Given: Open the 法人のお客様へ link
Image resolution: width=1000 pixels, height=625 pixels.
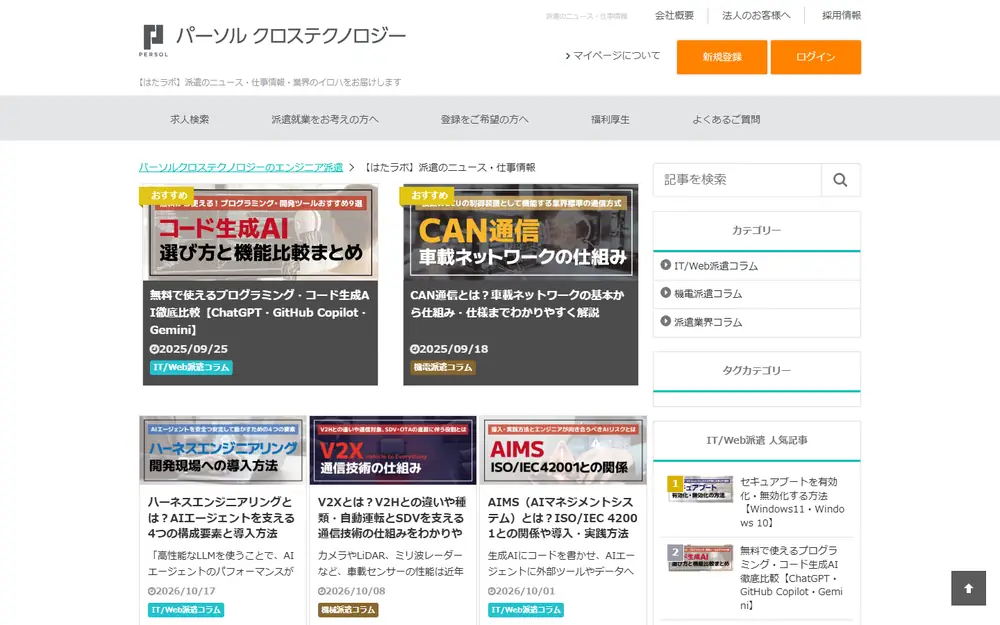Looking at the screenshot, I should click(756, 15).
